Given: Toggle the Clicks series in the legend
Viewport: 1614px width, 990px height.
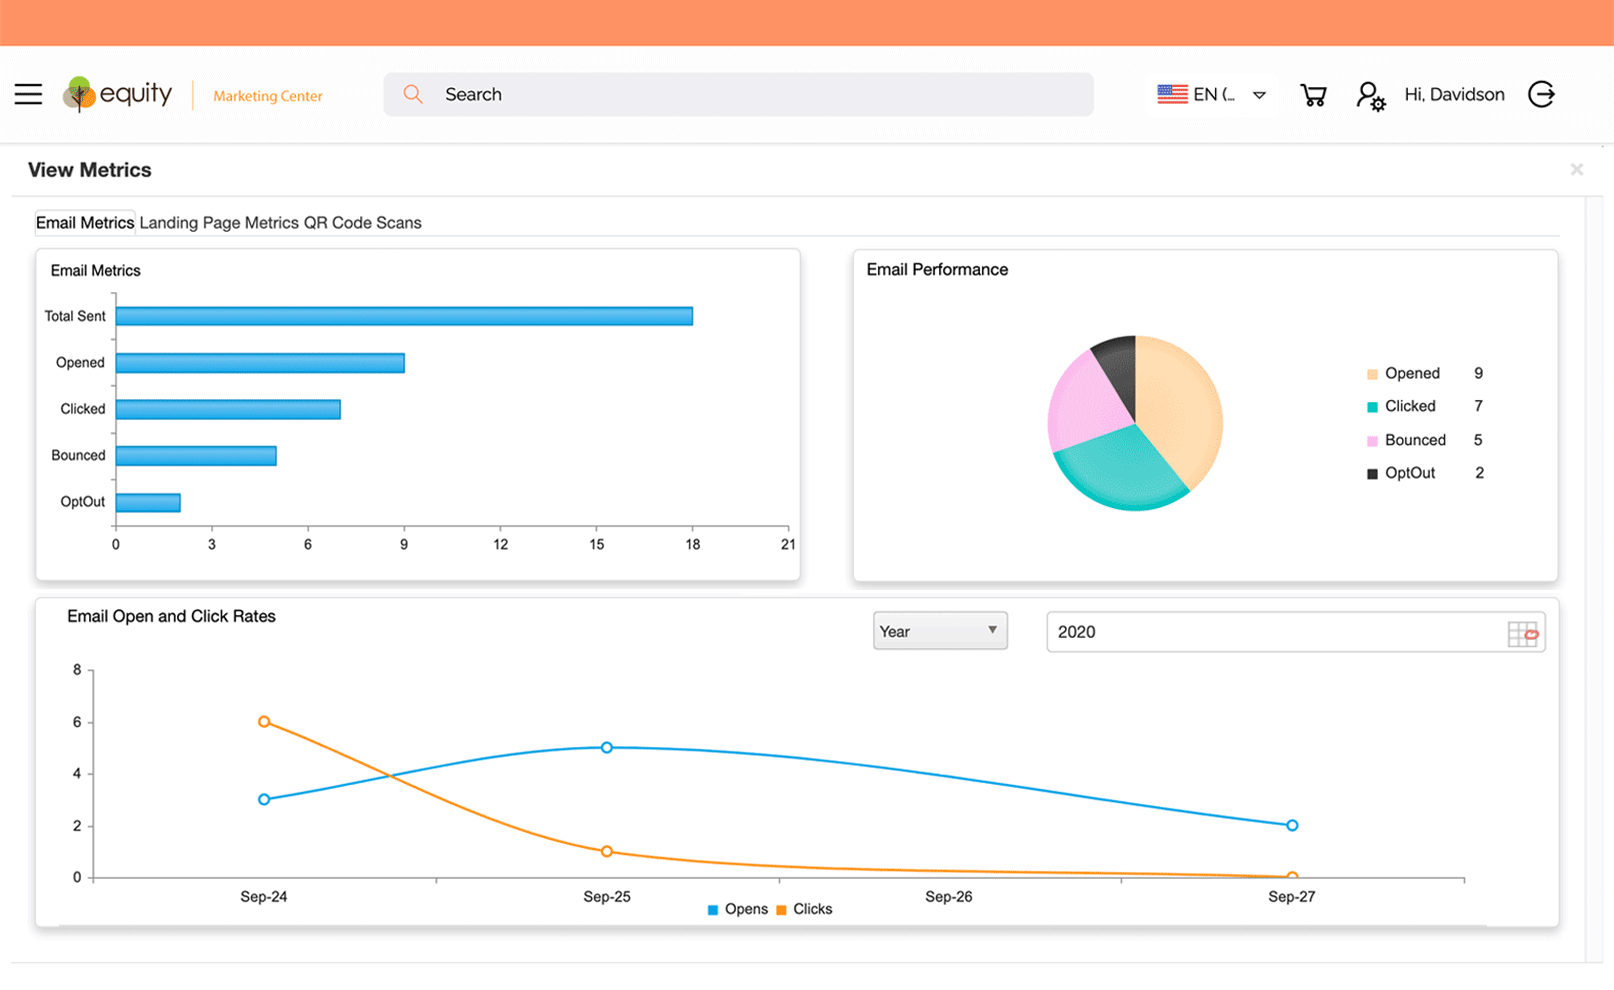Looking at the screenshot, I should (x=805, y=909).
